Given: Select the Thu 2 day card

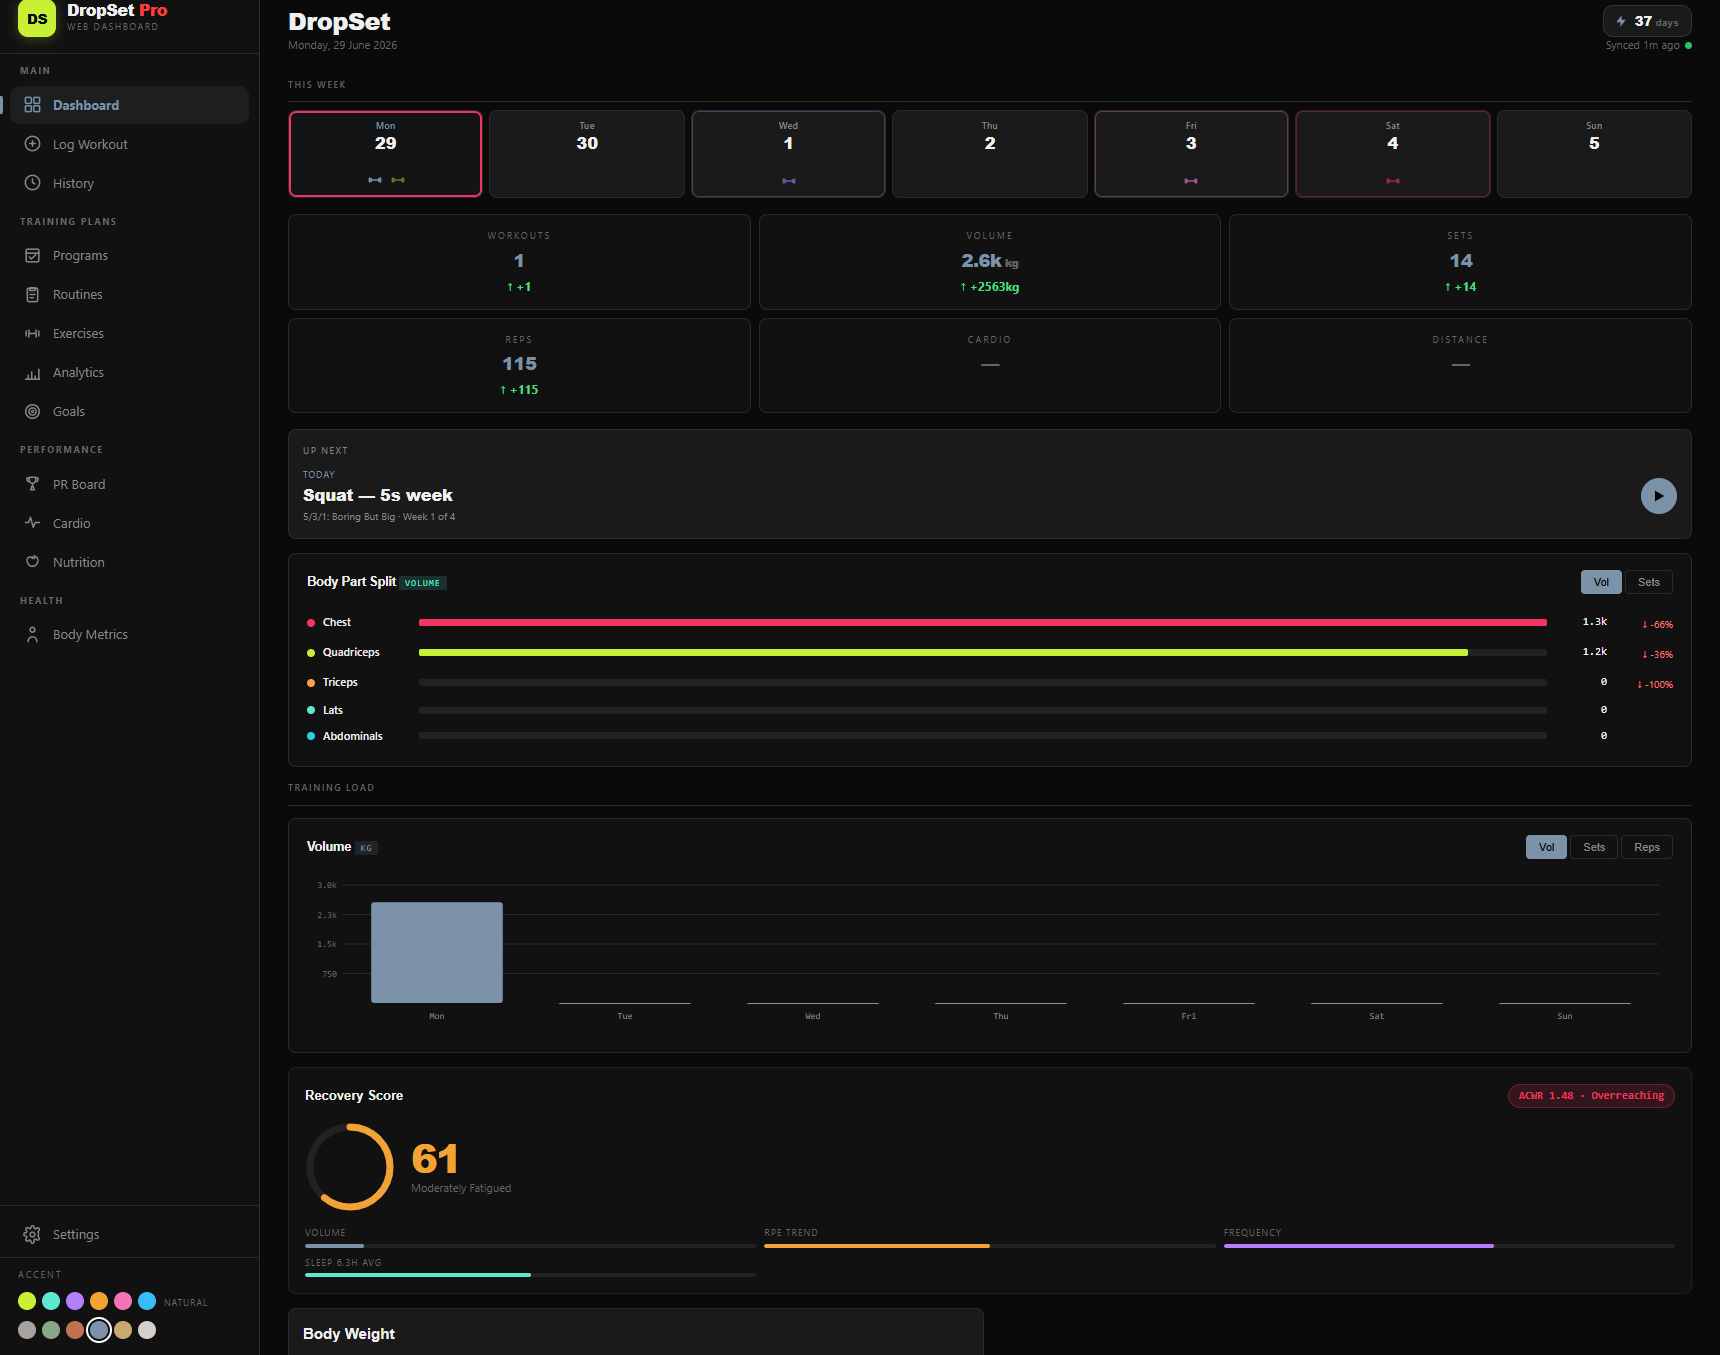Looking at the screenshot, I should click(990, 154).
